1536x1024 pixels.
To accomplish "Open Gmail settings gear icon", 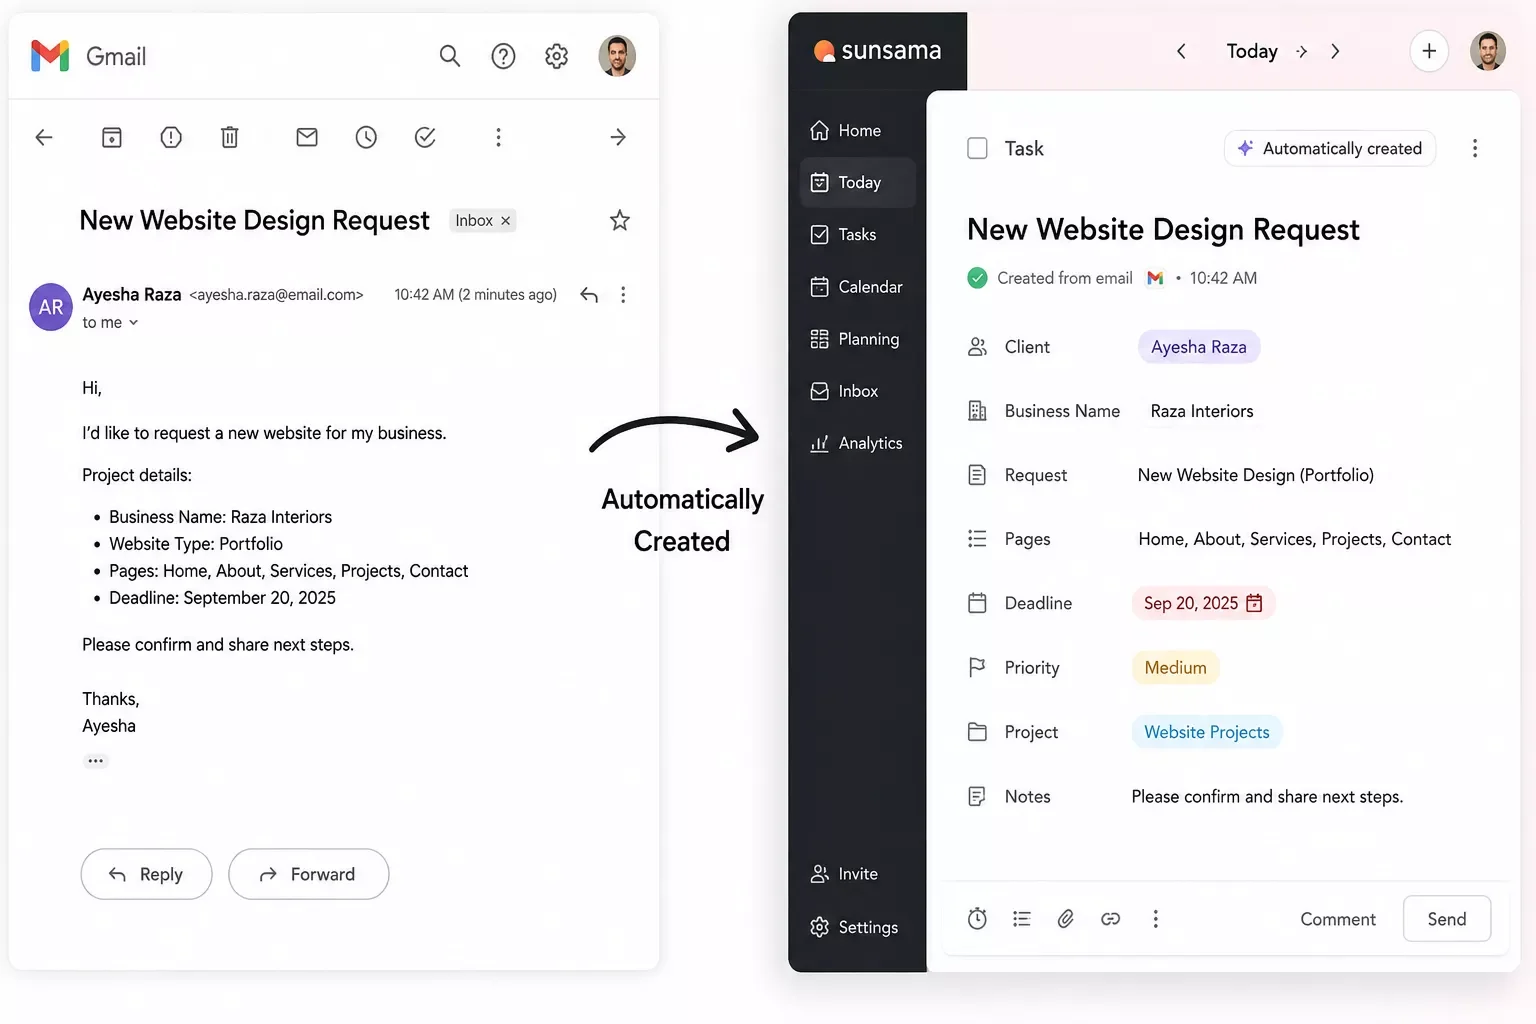I will click(x=557, y=56).
